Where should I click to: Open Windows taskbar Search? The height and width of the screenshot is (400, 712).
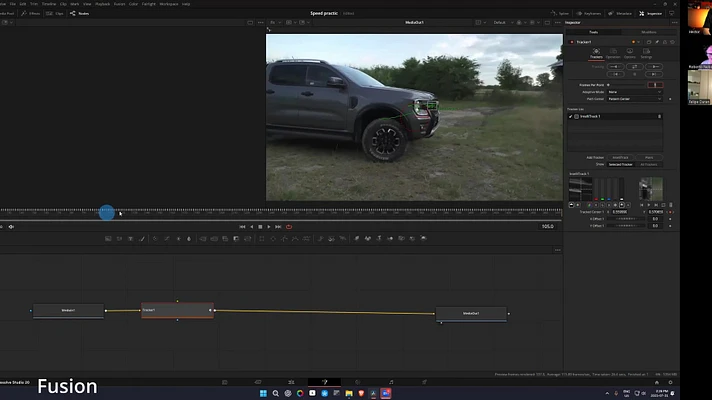click(x=275, y=393)
